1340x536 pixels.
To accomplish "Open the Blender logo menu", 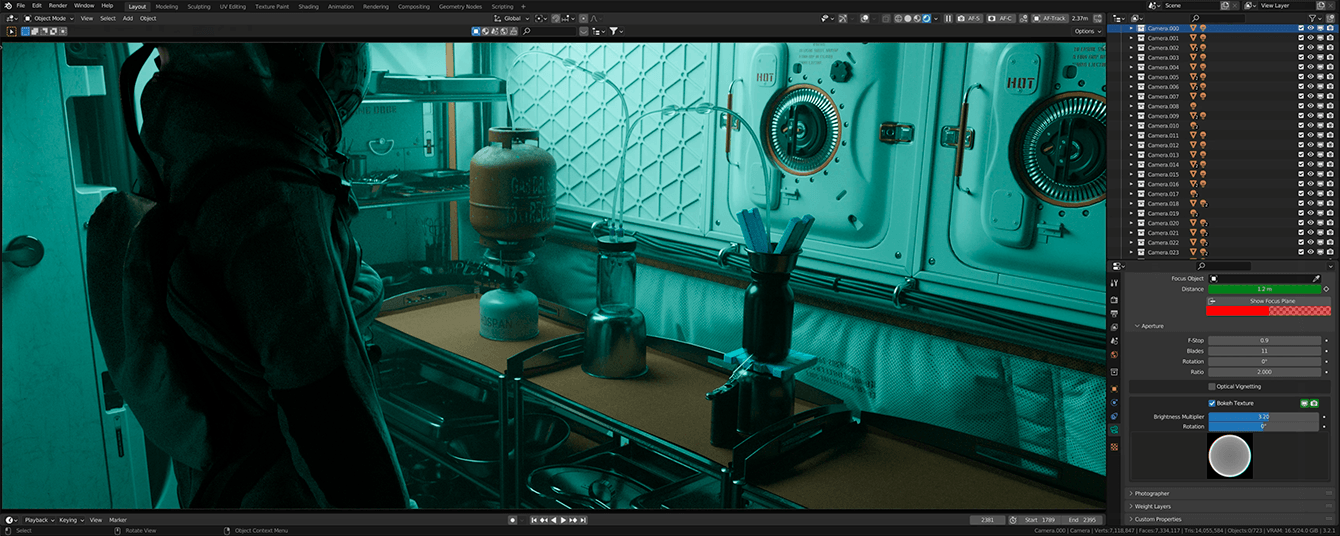I will click(6, 6).
